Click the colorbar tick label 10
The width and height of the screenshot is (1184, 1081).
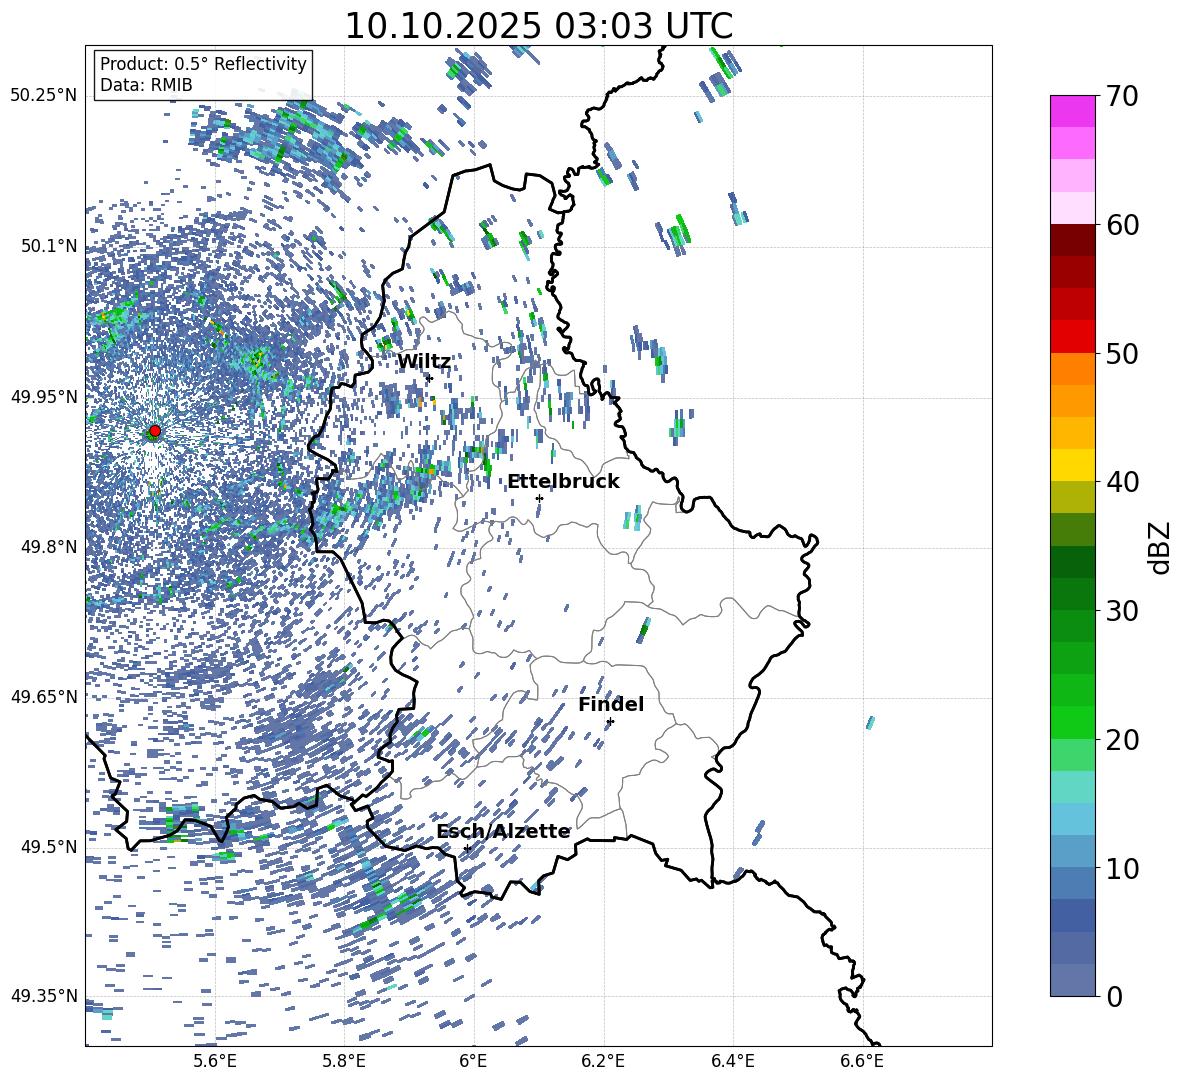pyautogui.click(x=1122, y=868)
